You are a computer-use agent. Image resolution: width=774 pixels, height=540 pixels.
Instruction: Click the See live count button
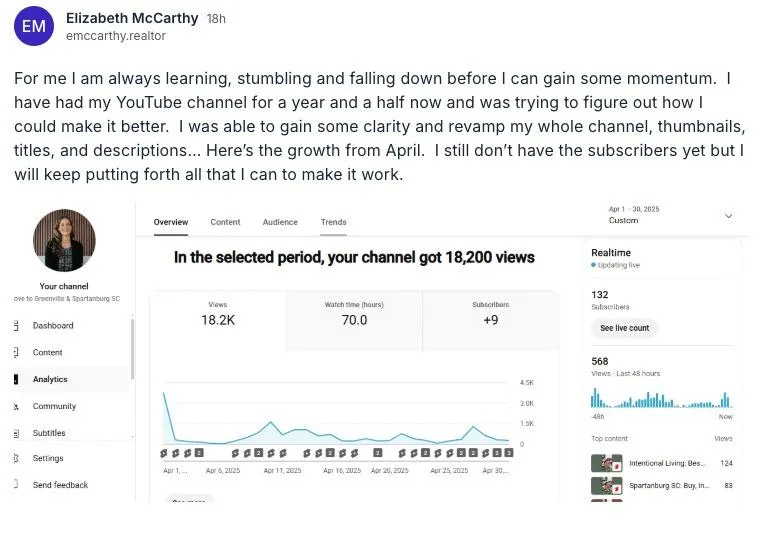[x=624, y=328]
